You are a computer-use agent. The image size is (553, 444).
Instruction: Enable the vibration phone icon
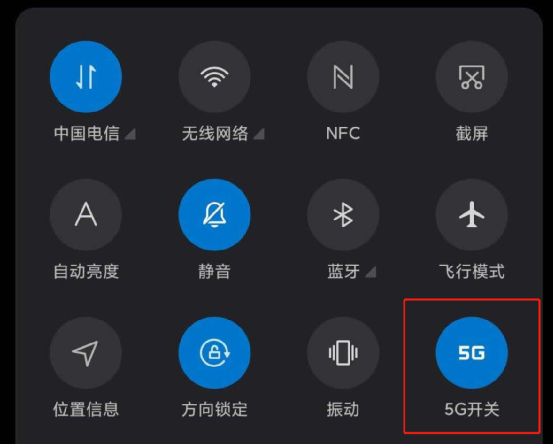pyautogui.click(x=343, y=353)
